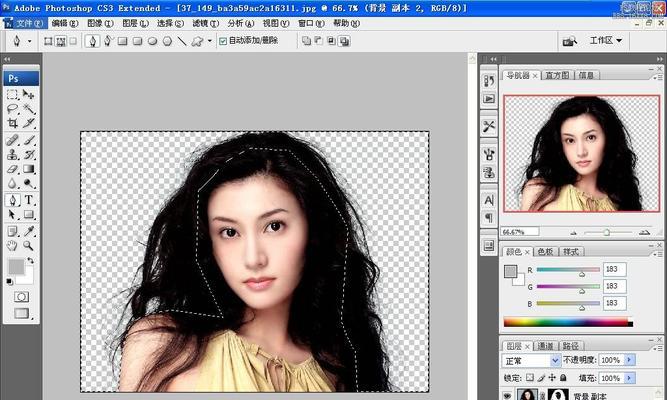Screen dimensions: 667x400
Task: Open the 工作区 workspace dropdown
Action: pyautogui.click(x=606, y=40)
